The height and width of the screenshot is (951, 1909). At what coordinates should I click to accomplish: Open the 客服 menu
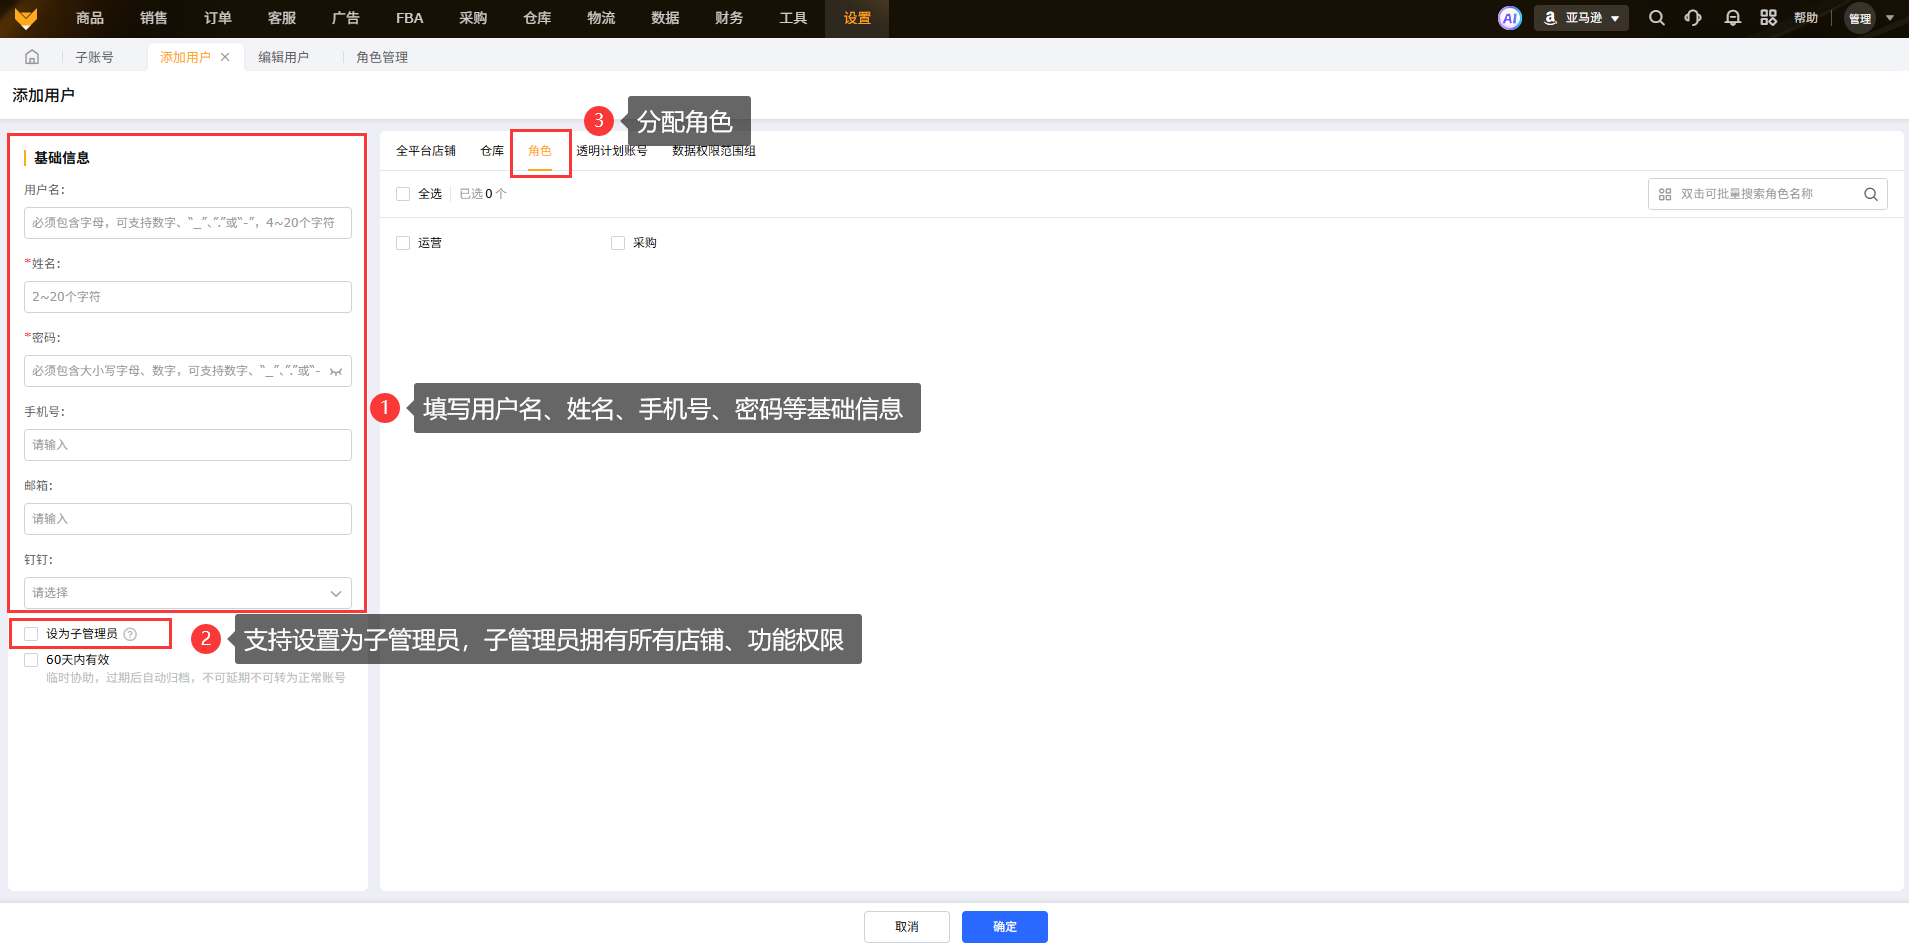pos(282,18)
